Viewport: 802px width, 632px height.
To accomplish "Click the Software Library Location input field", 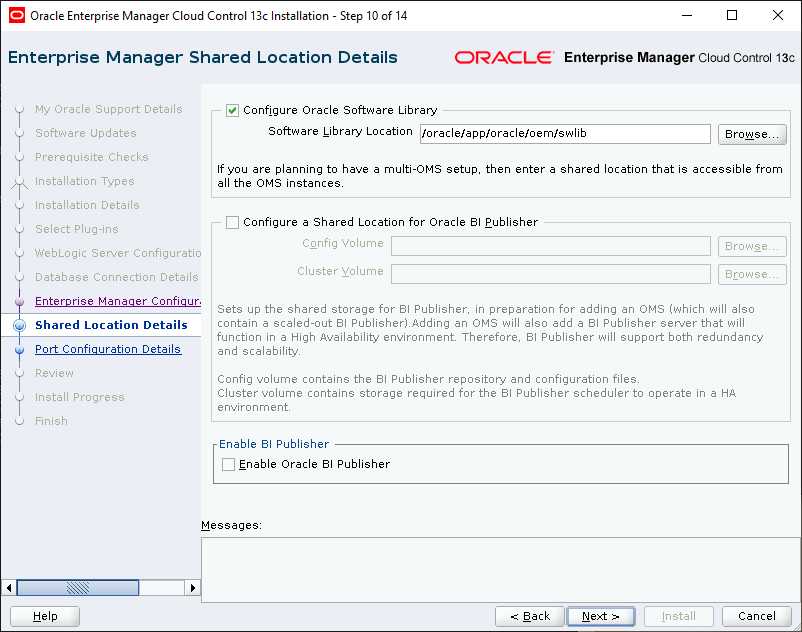I will [565, 133].
